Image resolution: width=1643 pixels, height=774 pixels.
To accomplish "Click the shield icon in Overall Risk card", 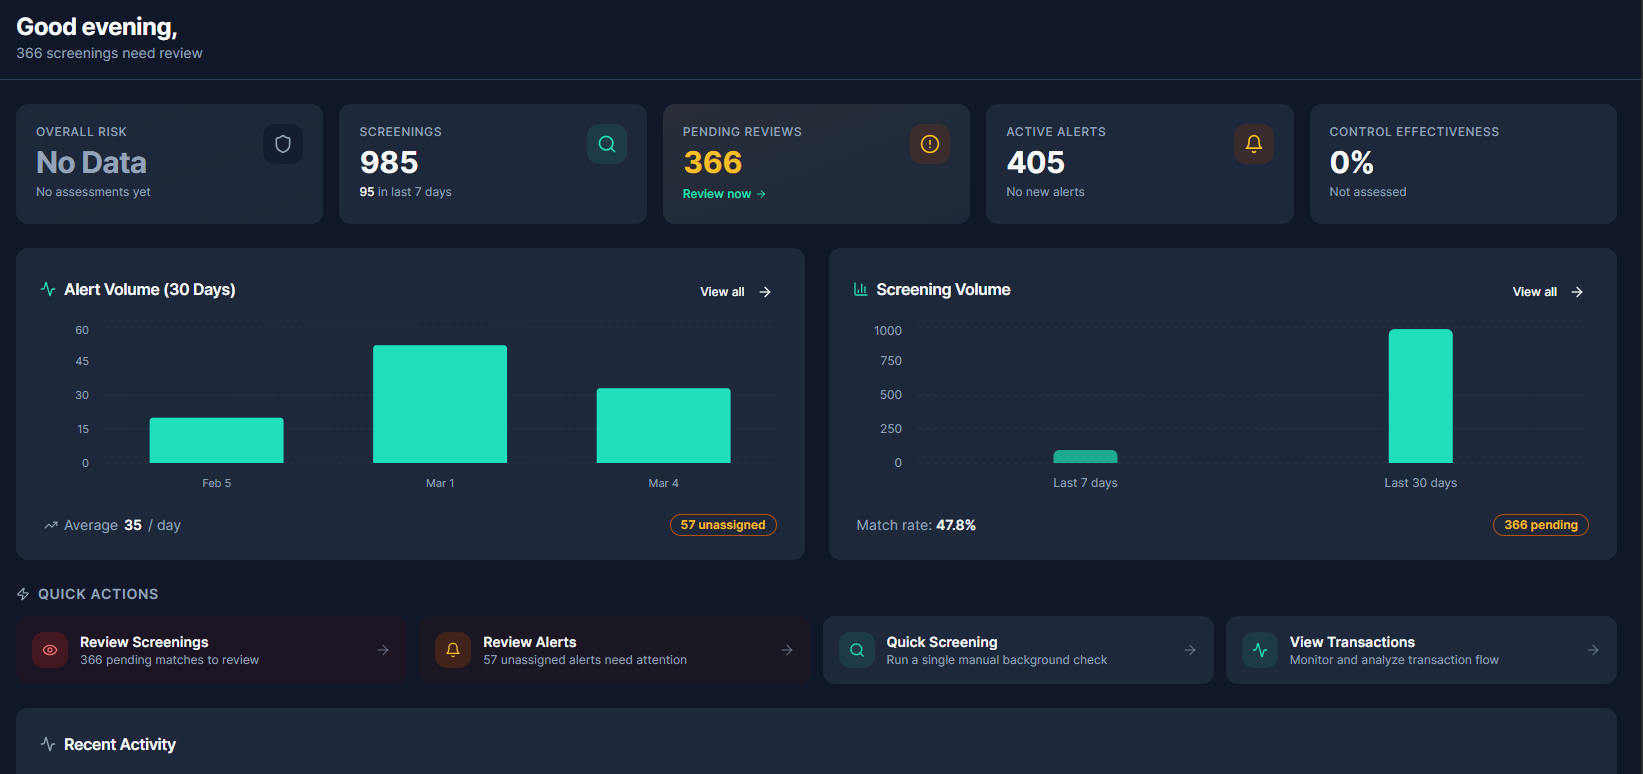I will pos(283,144).
